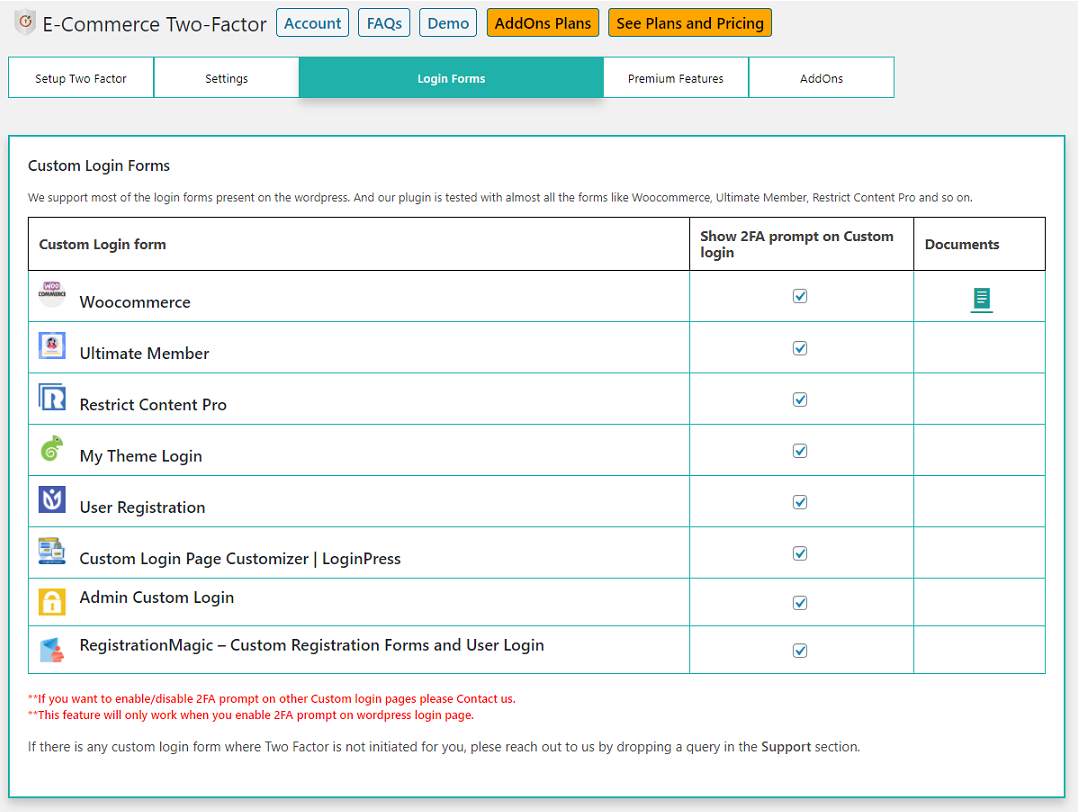The height and width of the screenshot is (812, 1078).
Task: Click the My Theme Login chameleon icon
Action: point(52,448)
